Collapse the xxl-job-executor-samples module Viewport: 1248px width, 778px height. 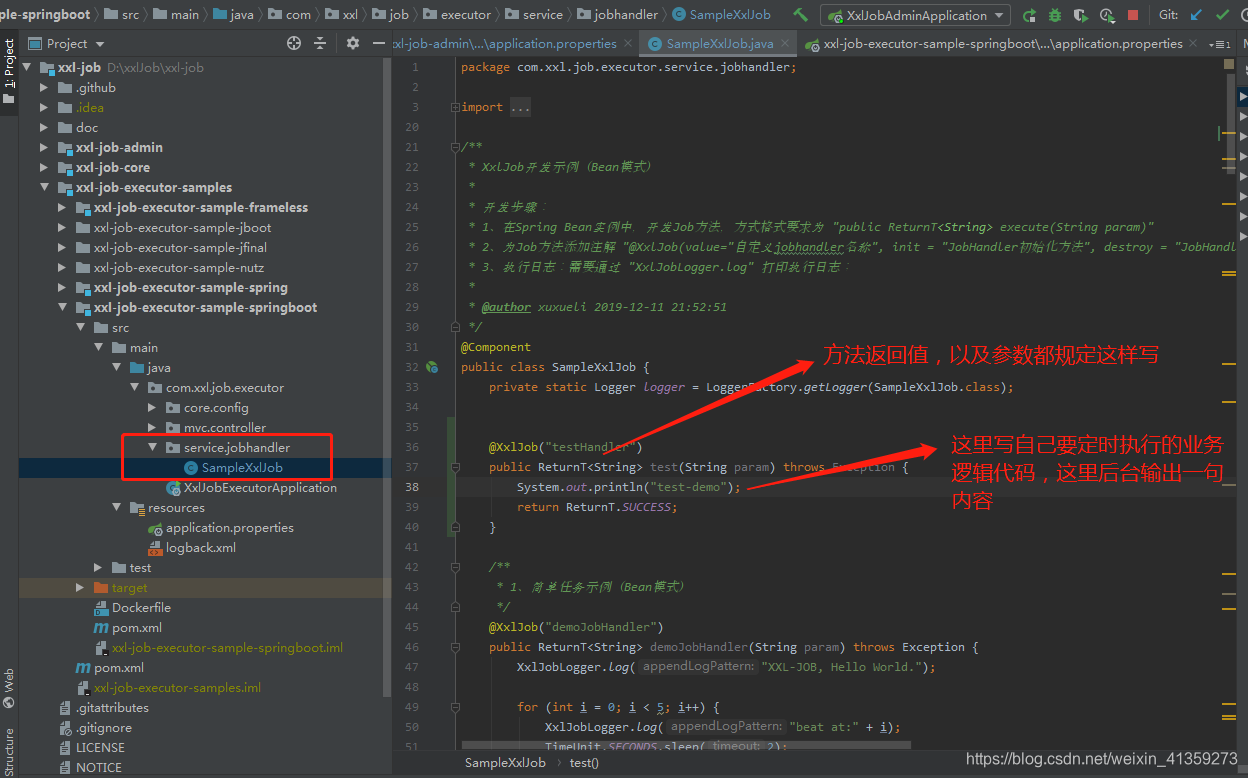coord(44,188)
